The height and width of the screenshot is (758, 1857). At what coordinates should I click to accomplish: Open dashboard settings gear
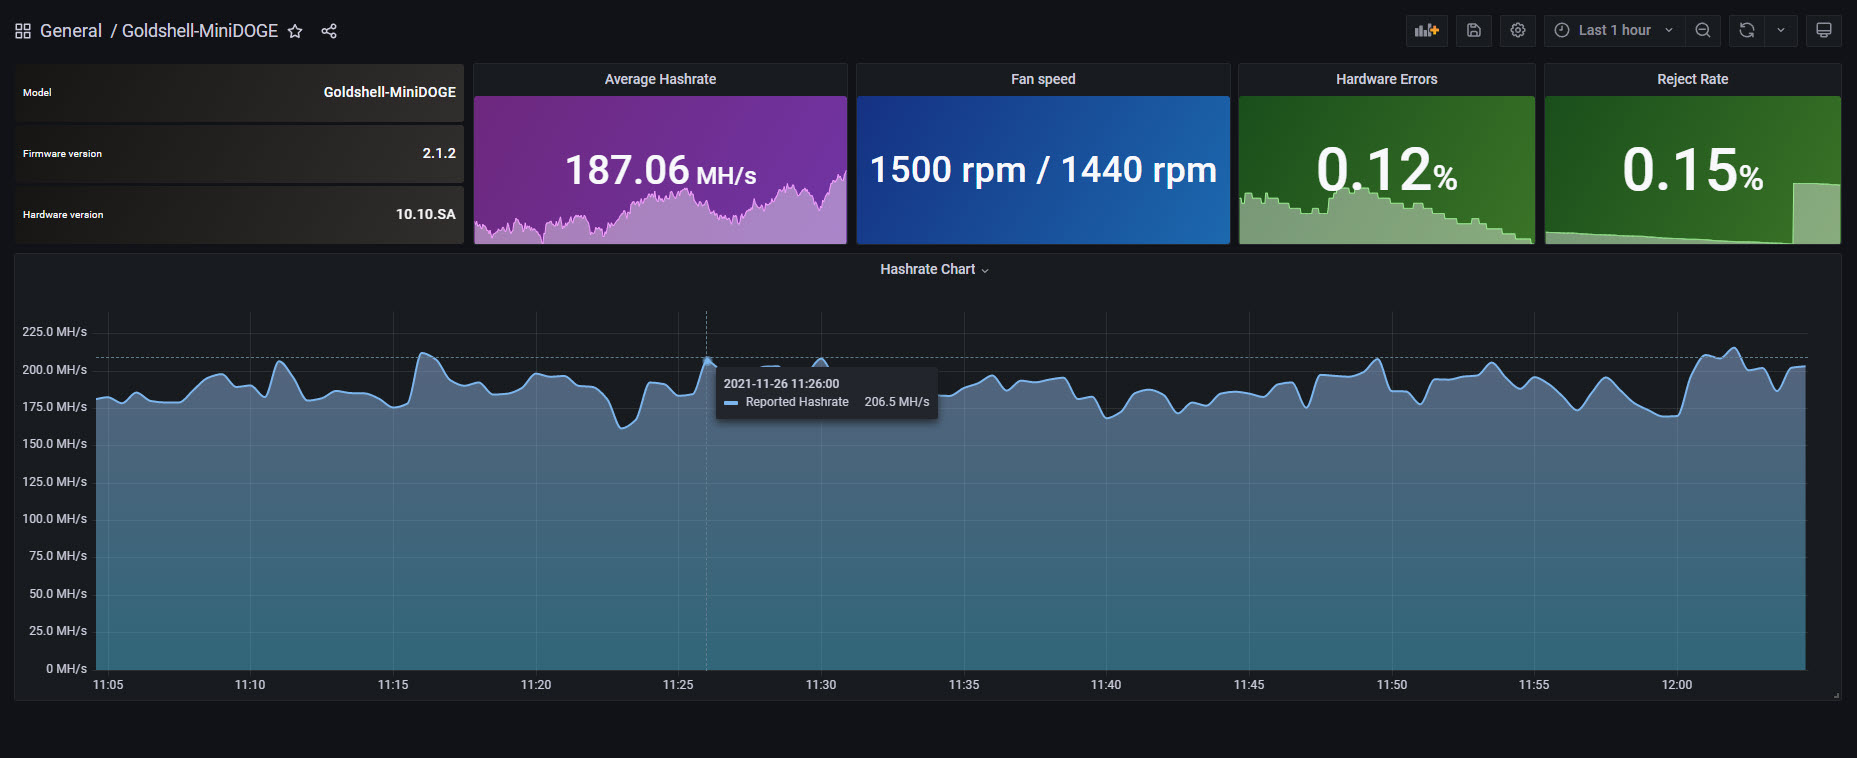pos(1518,30)
